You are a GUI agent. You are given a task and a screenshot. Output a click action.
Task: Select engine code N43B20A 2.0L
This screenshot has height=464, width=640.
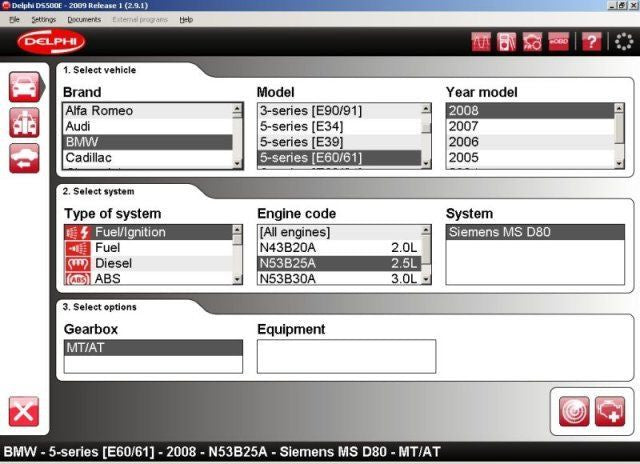[340, 248]
